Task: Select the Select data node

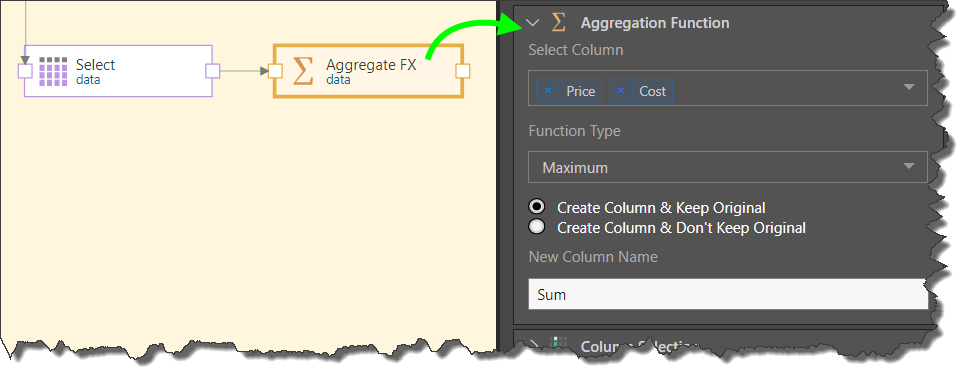Action: click(118, 71)
